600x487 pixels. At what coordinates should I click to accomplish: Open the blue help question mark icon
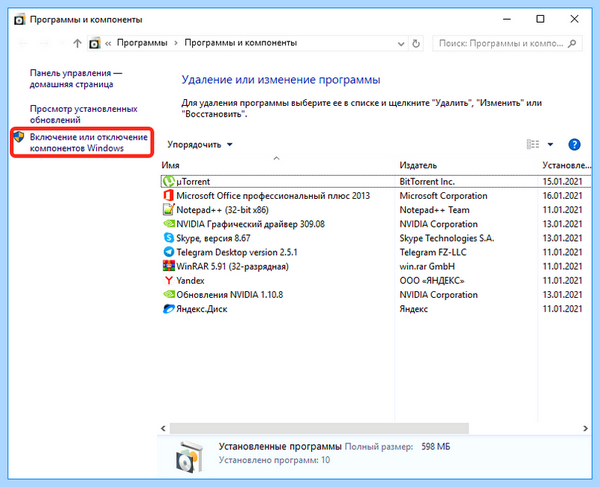pos(574,145)
